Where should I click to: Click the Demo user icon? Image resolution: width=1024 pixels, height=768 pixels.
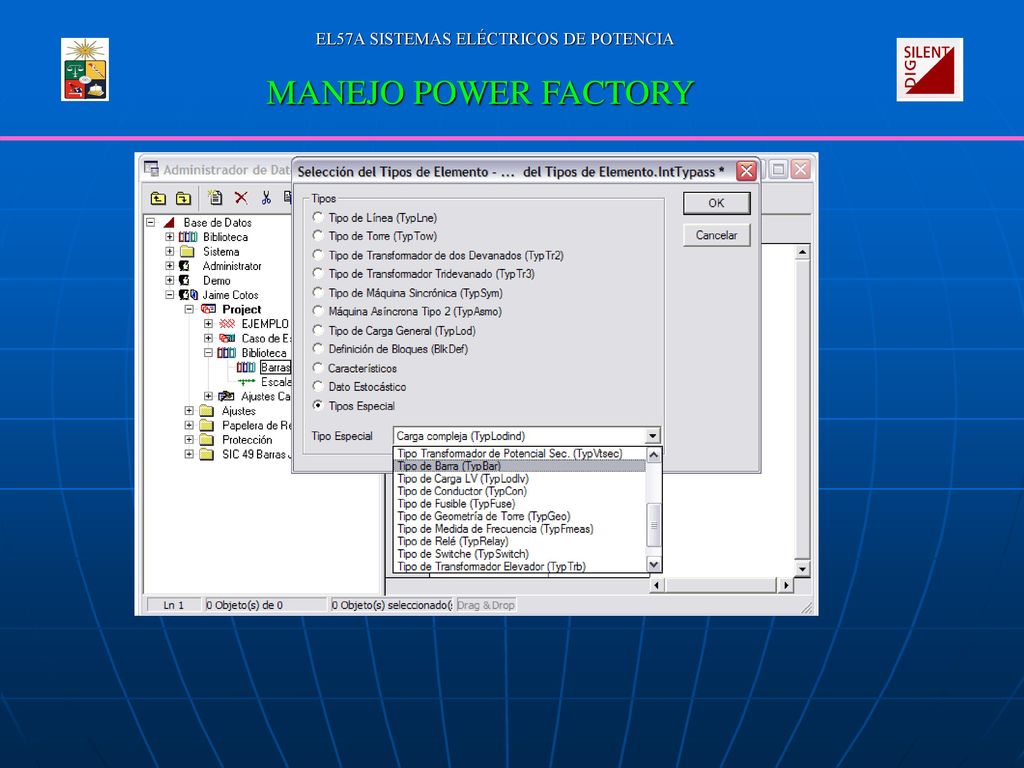pyautogui.click(x=185, y=280)
